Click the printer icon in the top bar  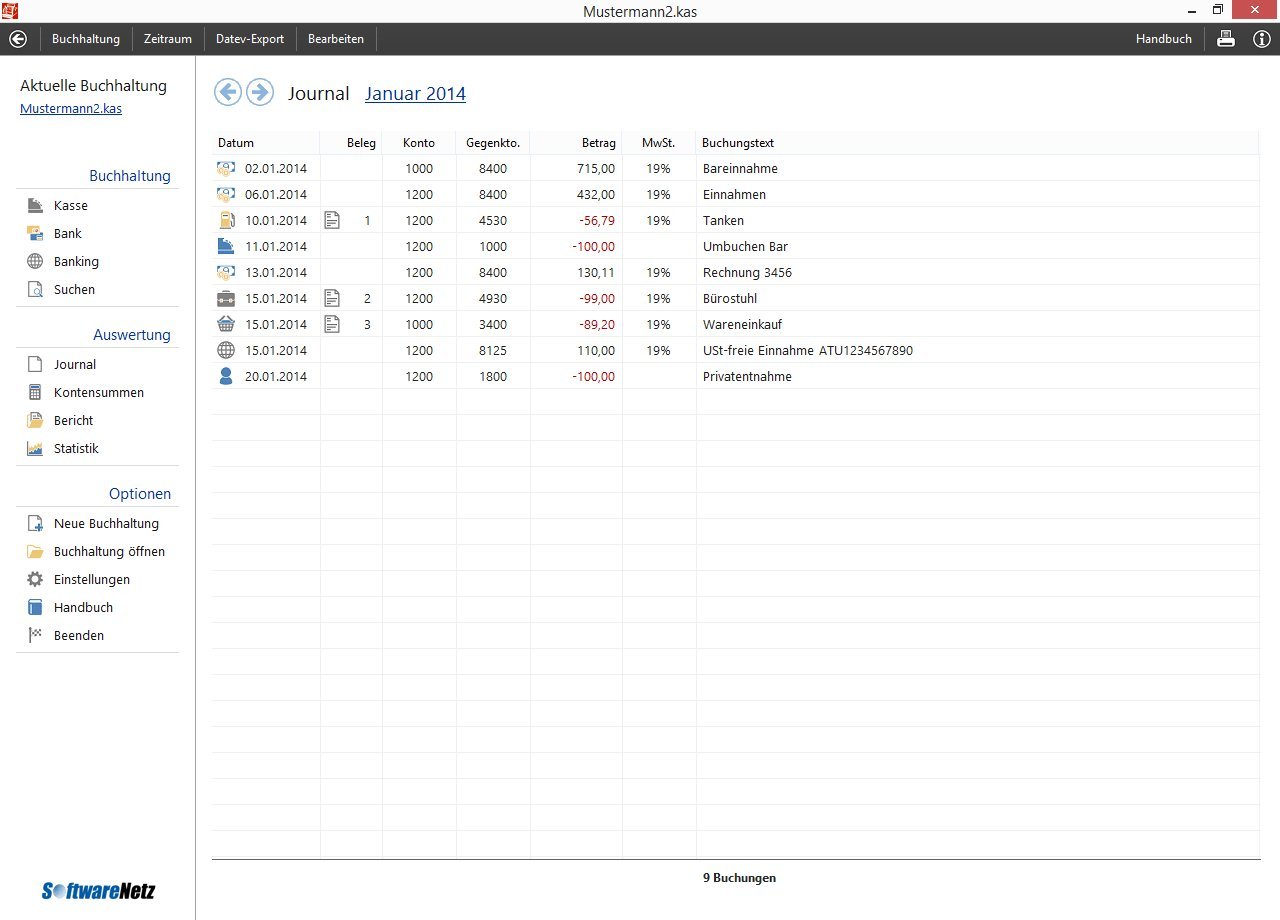click(1226, 39)
